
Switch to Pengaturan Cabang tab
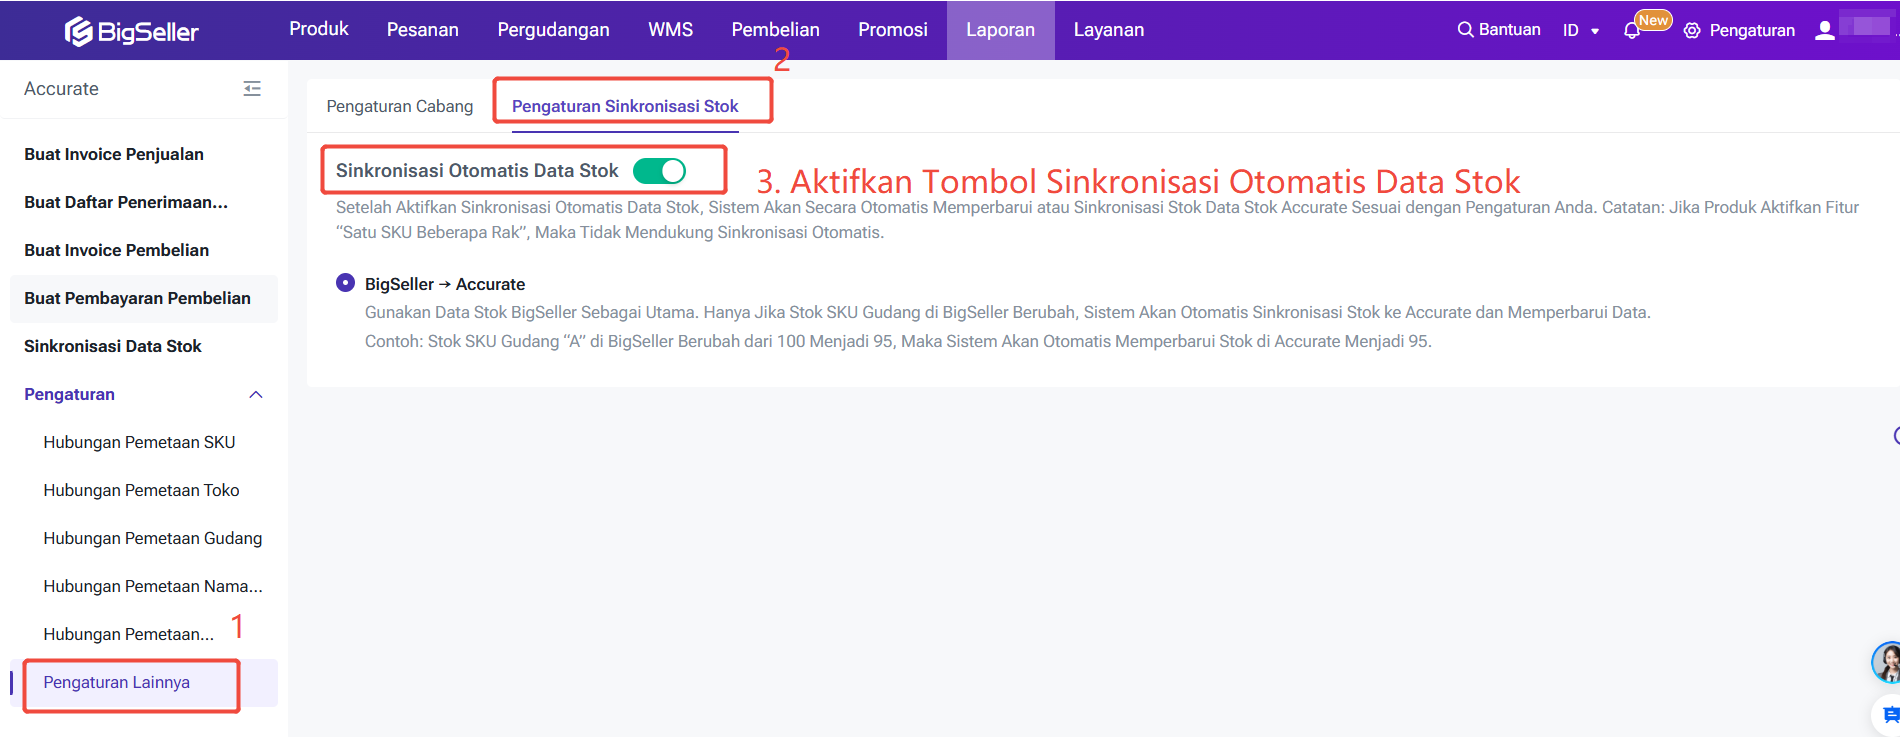399,106
